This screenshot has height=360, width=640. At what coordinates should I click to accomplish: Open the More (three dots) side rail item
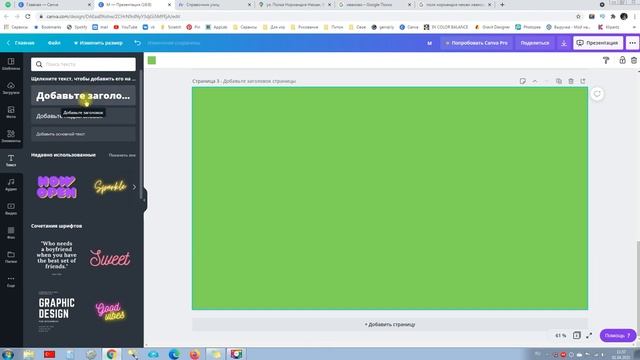(x=11, y=281)
